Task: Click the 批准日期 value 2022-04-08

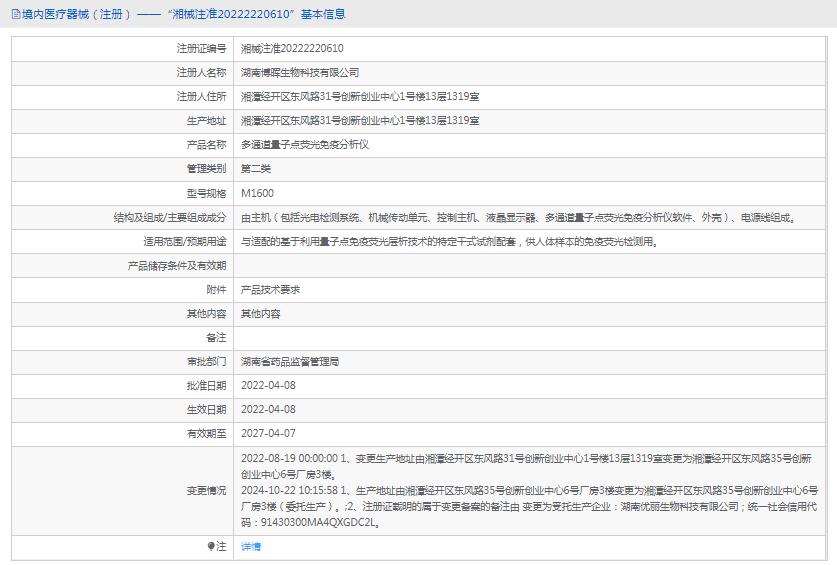Action: pos(268,386)
